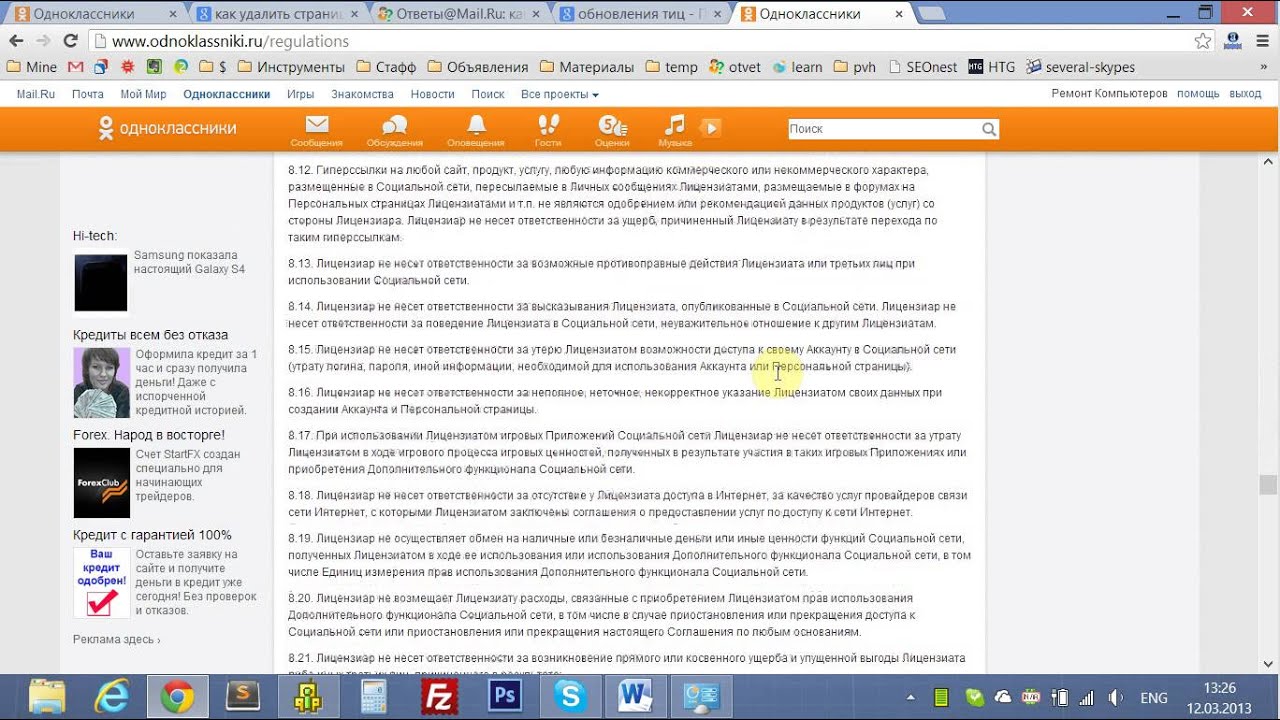The height and width of the screenshot is (720, 1280).
Task: Open the Новости portal link
Action: 432,94
